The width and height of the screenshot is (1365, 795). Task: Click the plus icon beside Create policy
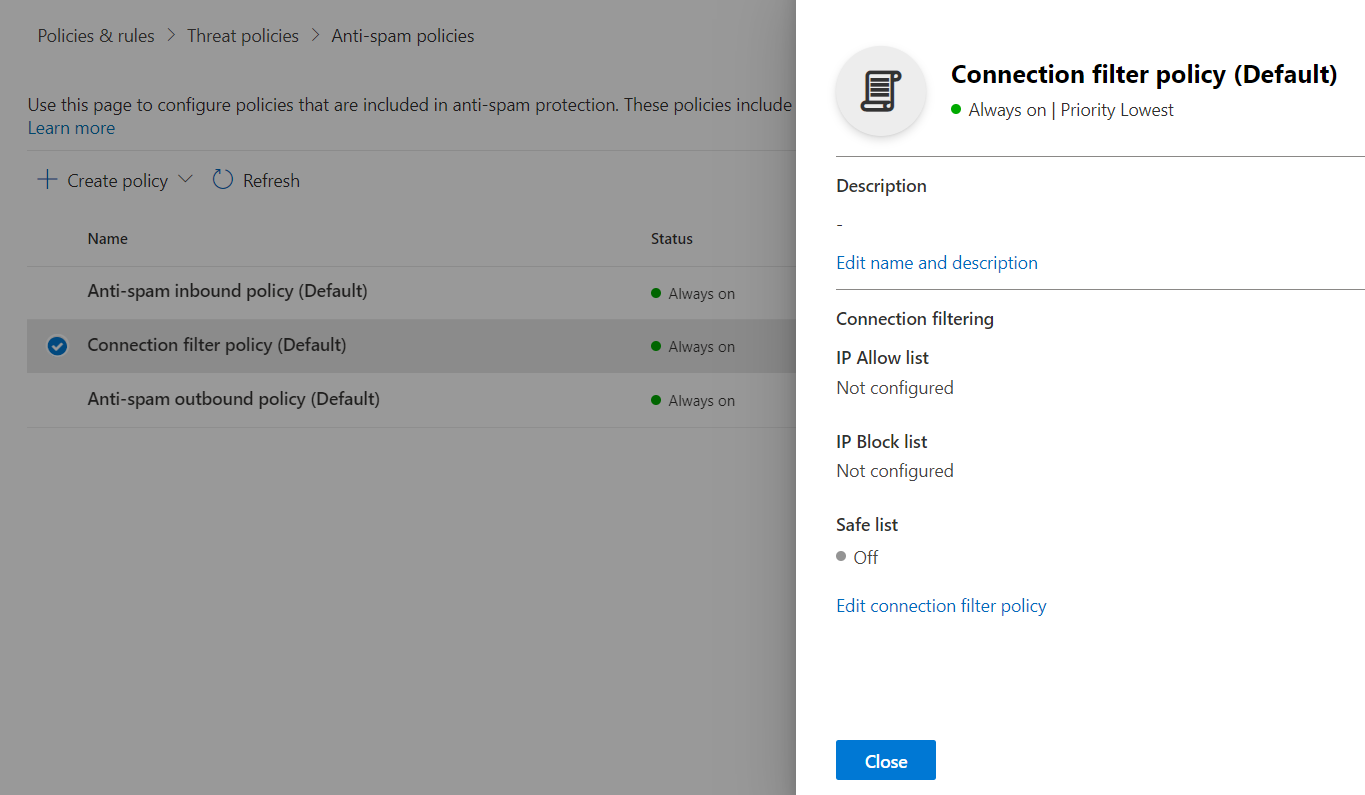tap(46, 180)
